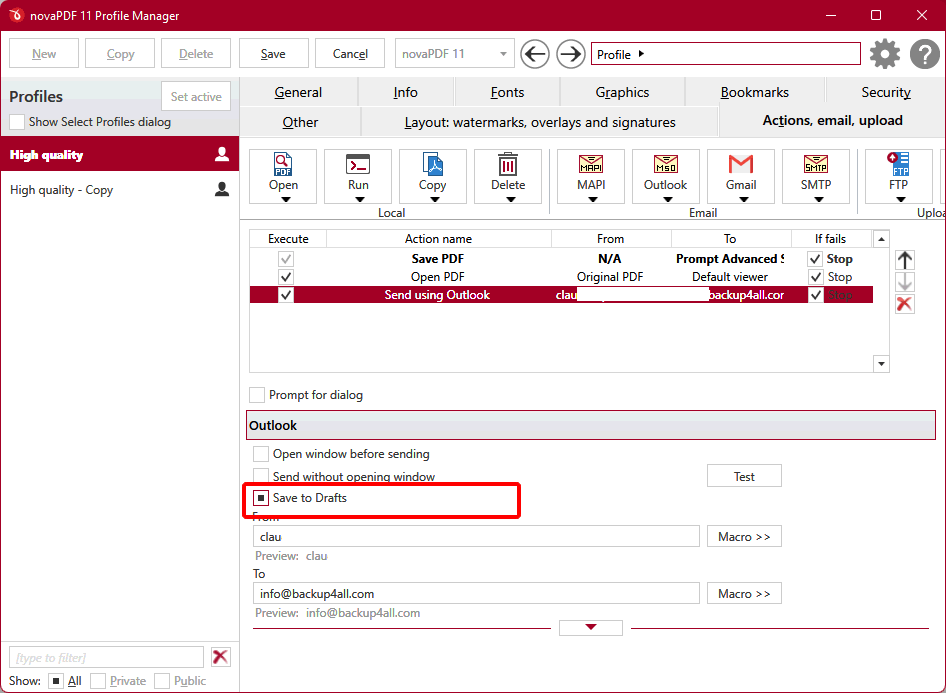Click the Cancel button
The height and width of the screenshot is (693, 946).
tap(350, 54)
